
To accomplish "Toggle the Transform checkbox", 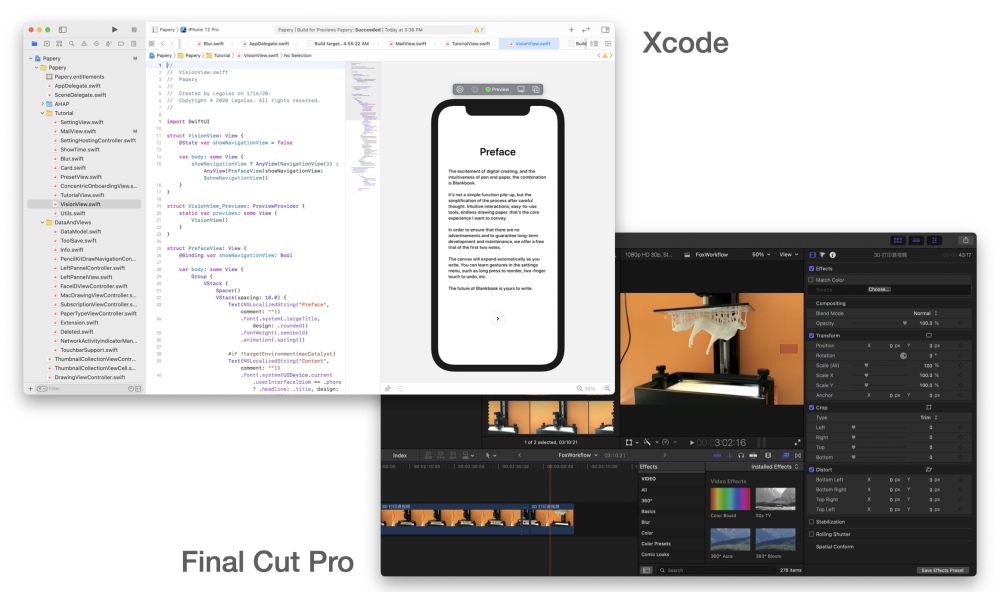I will [812, 335].
